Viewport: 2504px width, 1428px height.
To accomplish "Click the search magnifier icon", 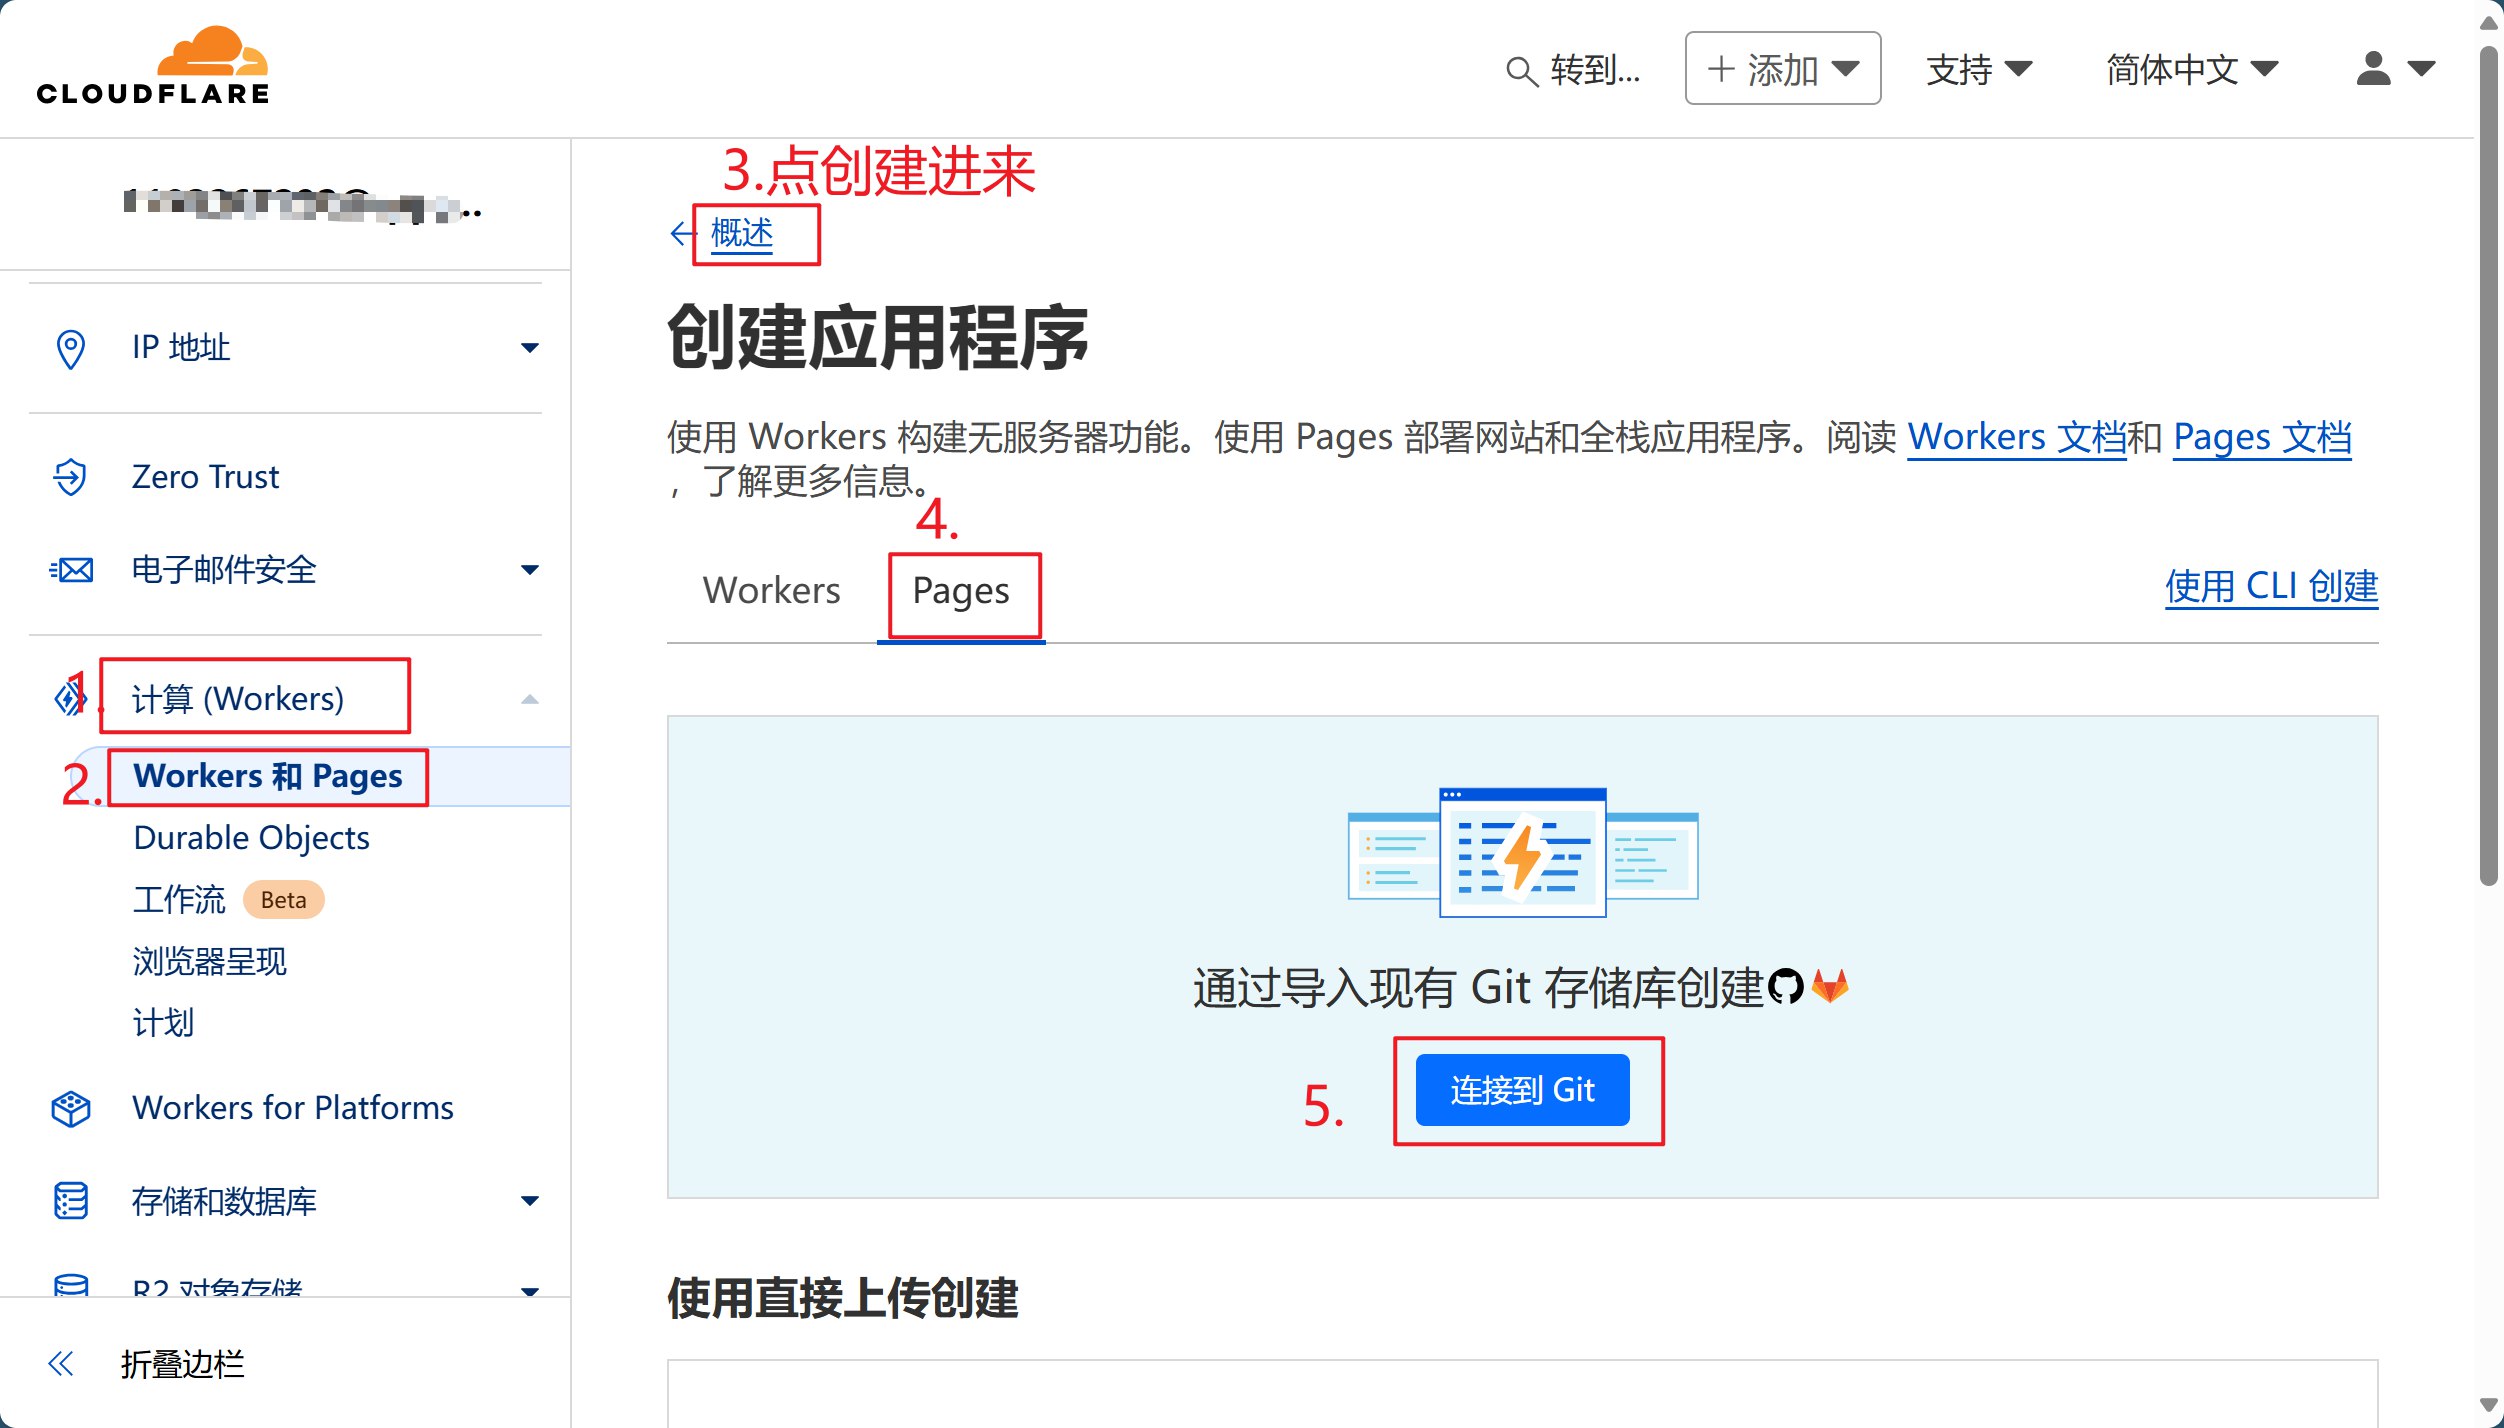I will [1520, 71].
